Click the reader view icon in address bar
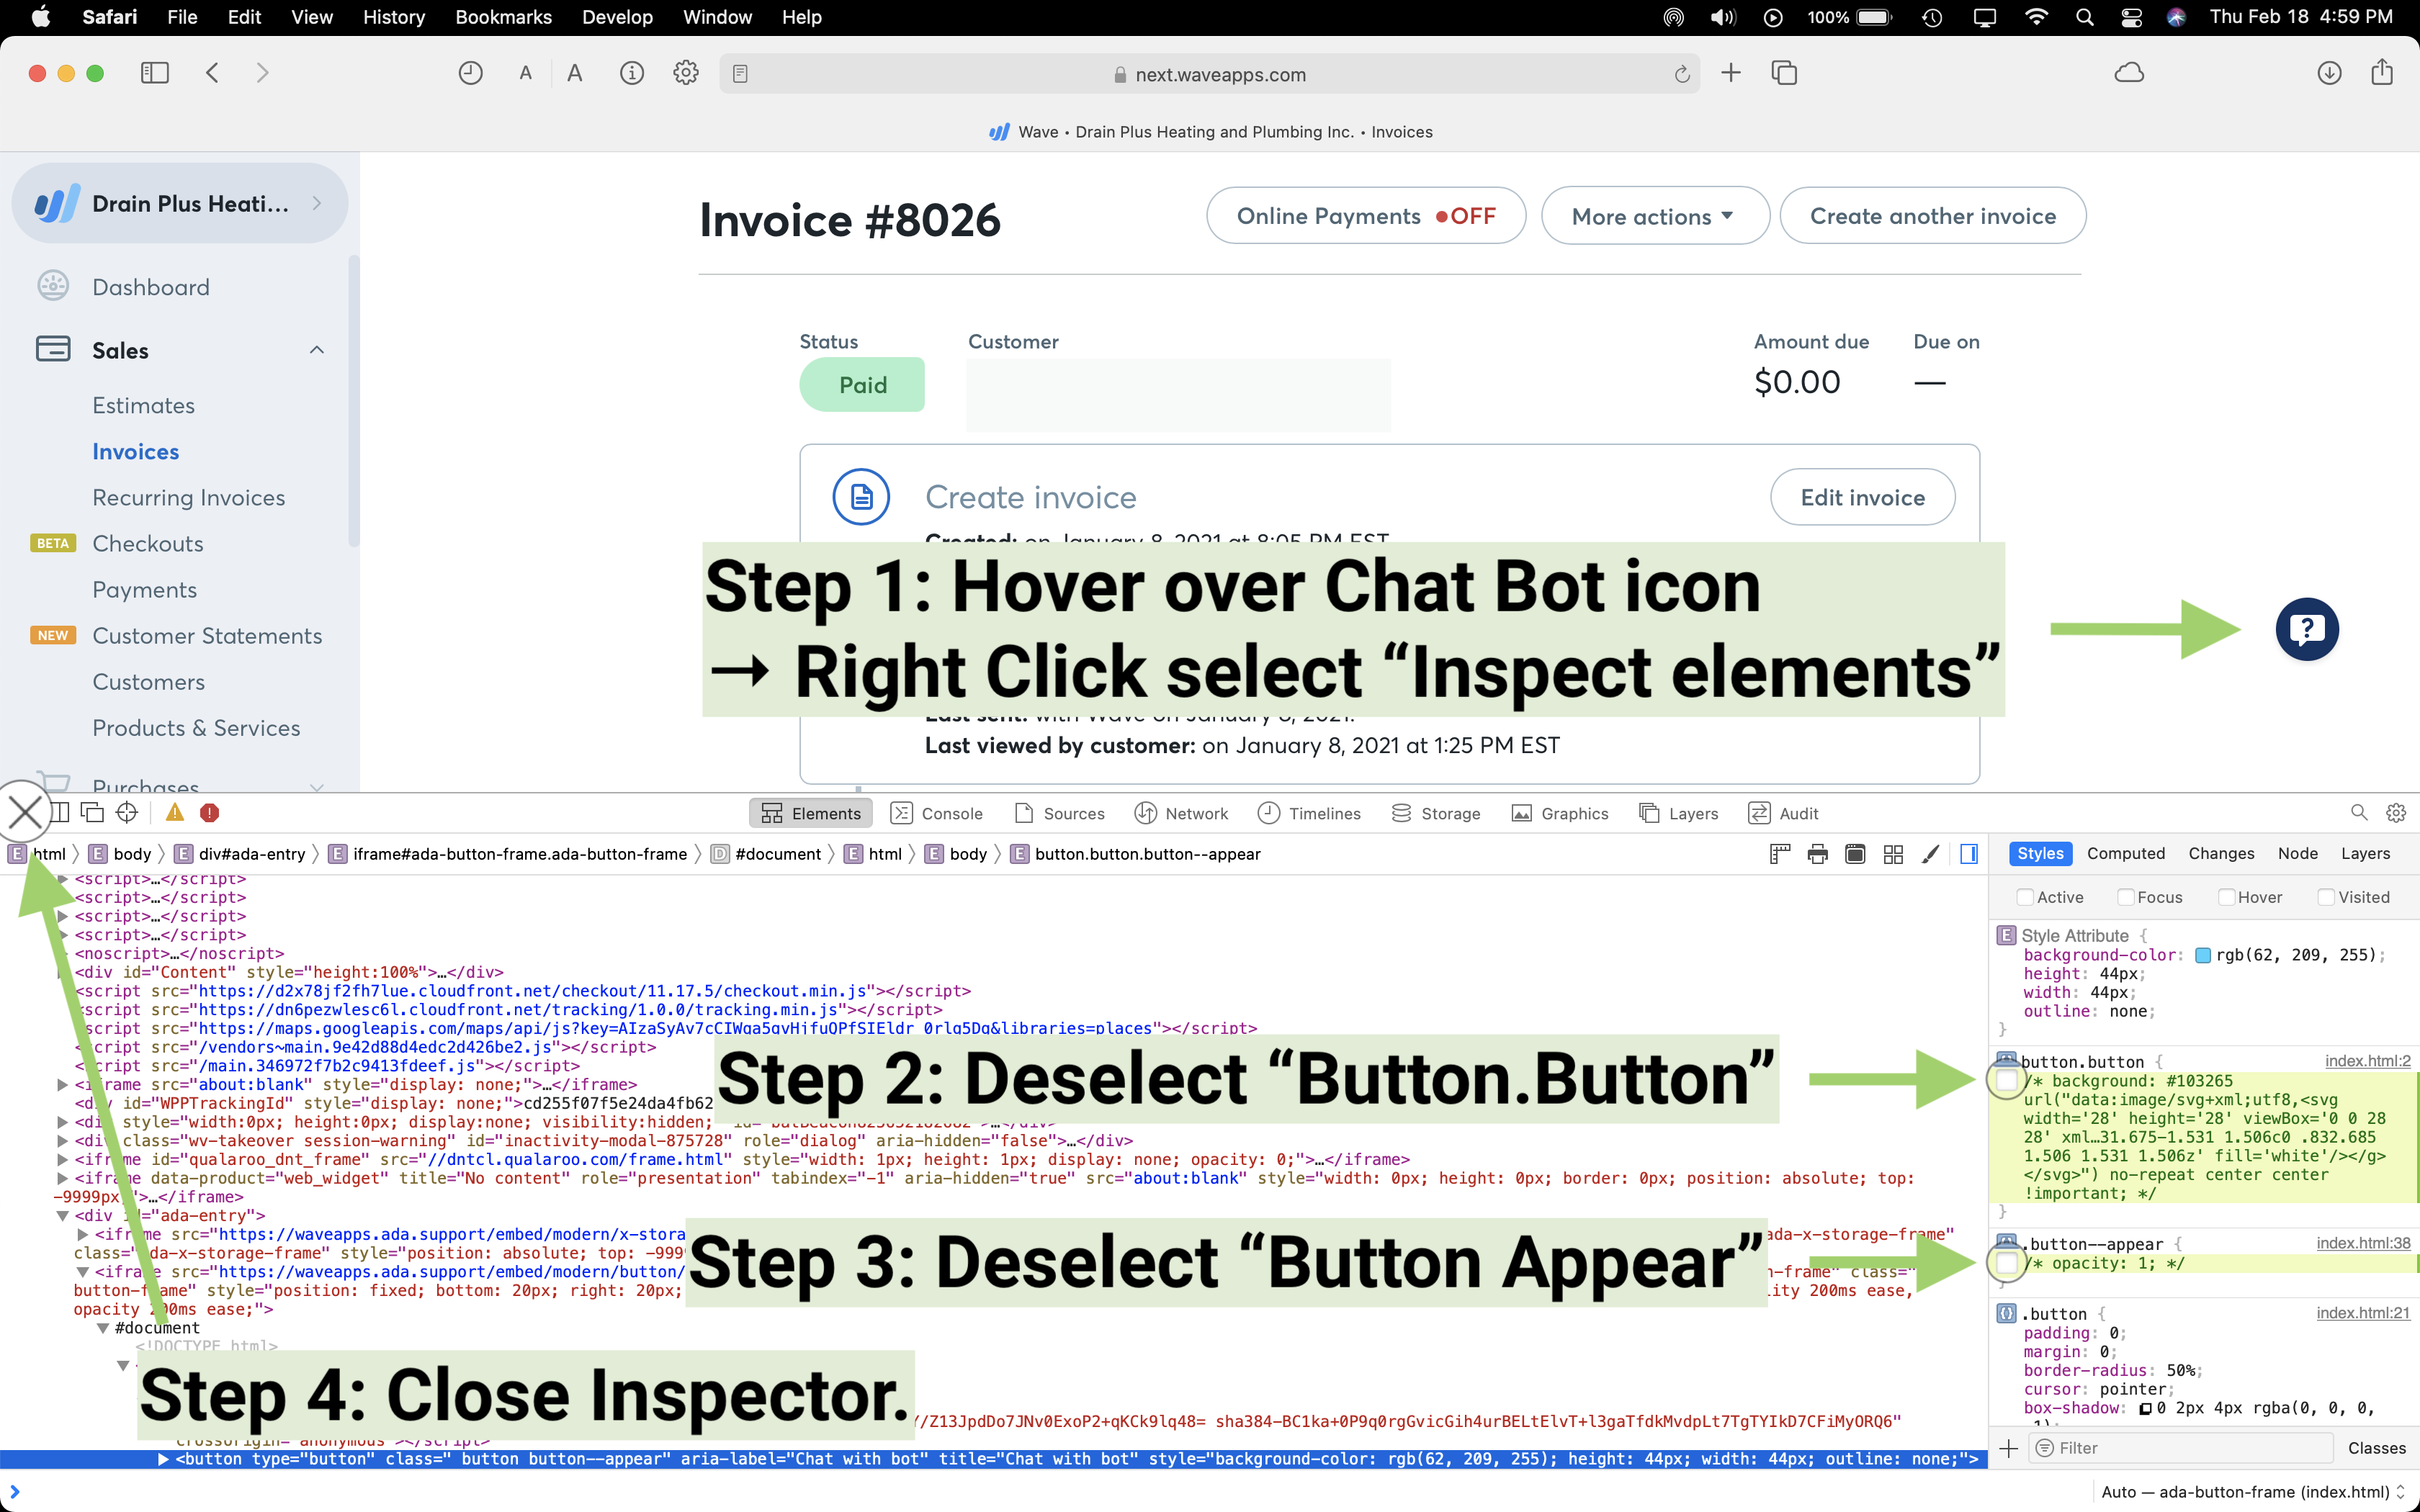2420x1512 pixels. tap(740, 74)
